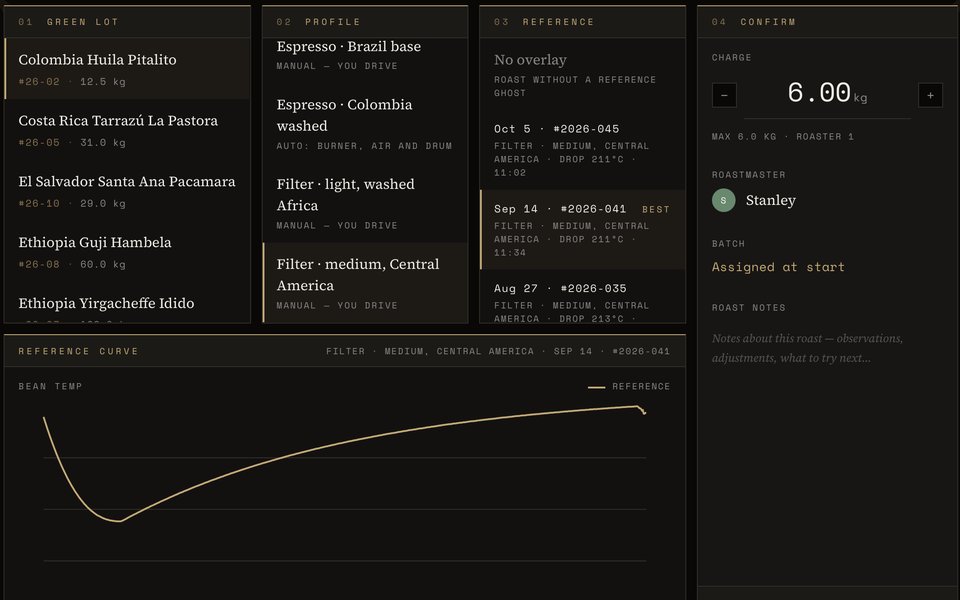960x600 pixels.
Task: Choose the No overlay reference option
Action: click(582, 74)
